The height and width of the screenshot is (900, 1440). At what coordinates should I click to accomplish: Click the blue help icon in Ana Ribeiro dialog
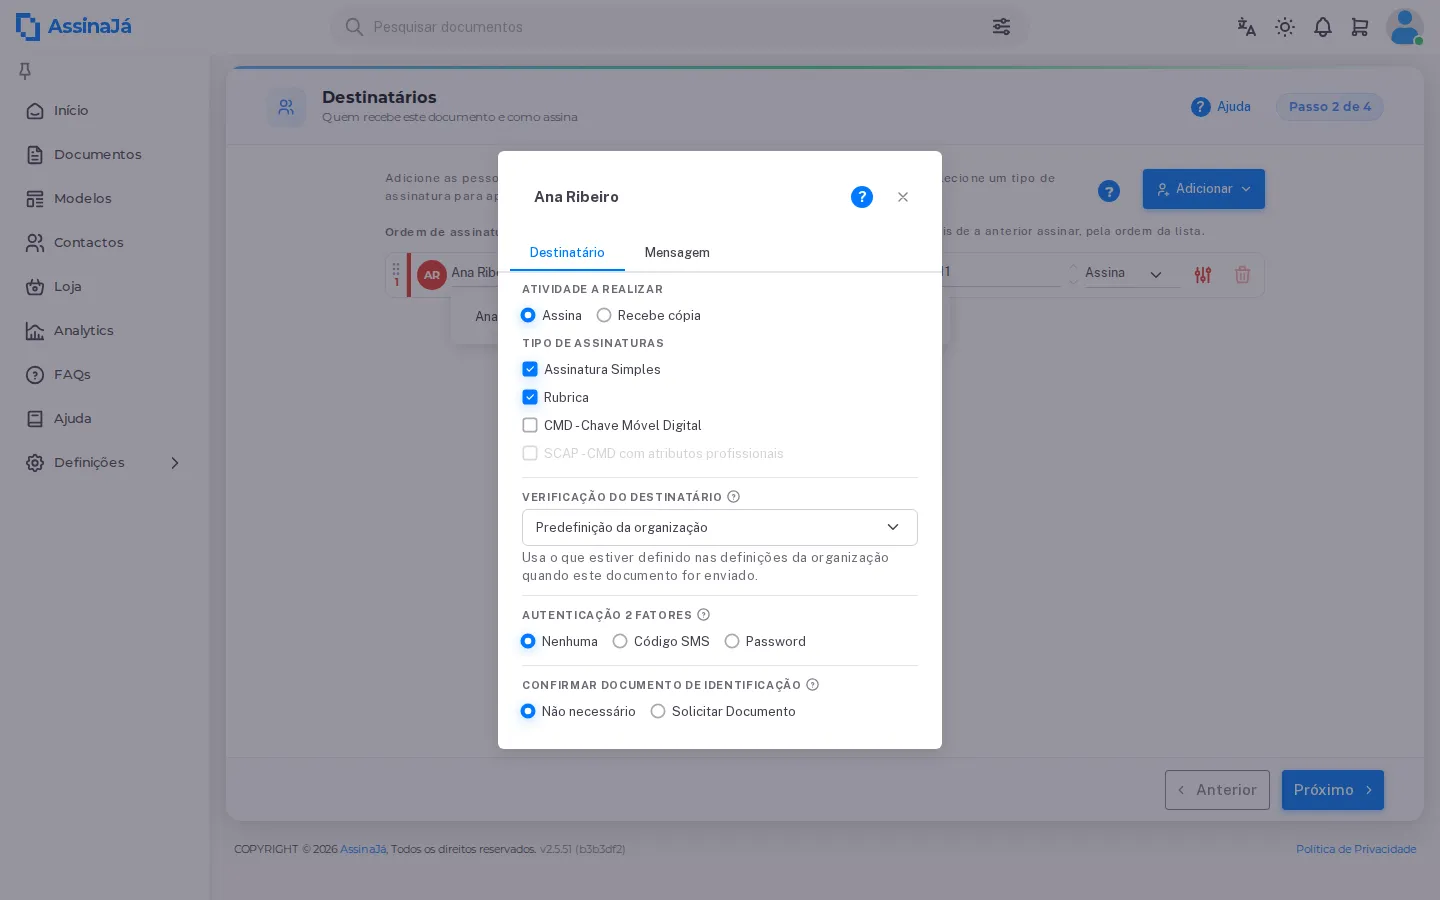click(x=862, y=197)
